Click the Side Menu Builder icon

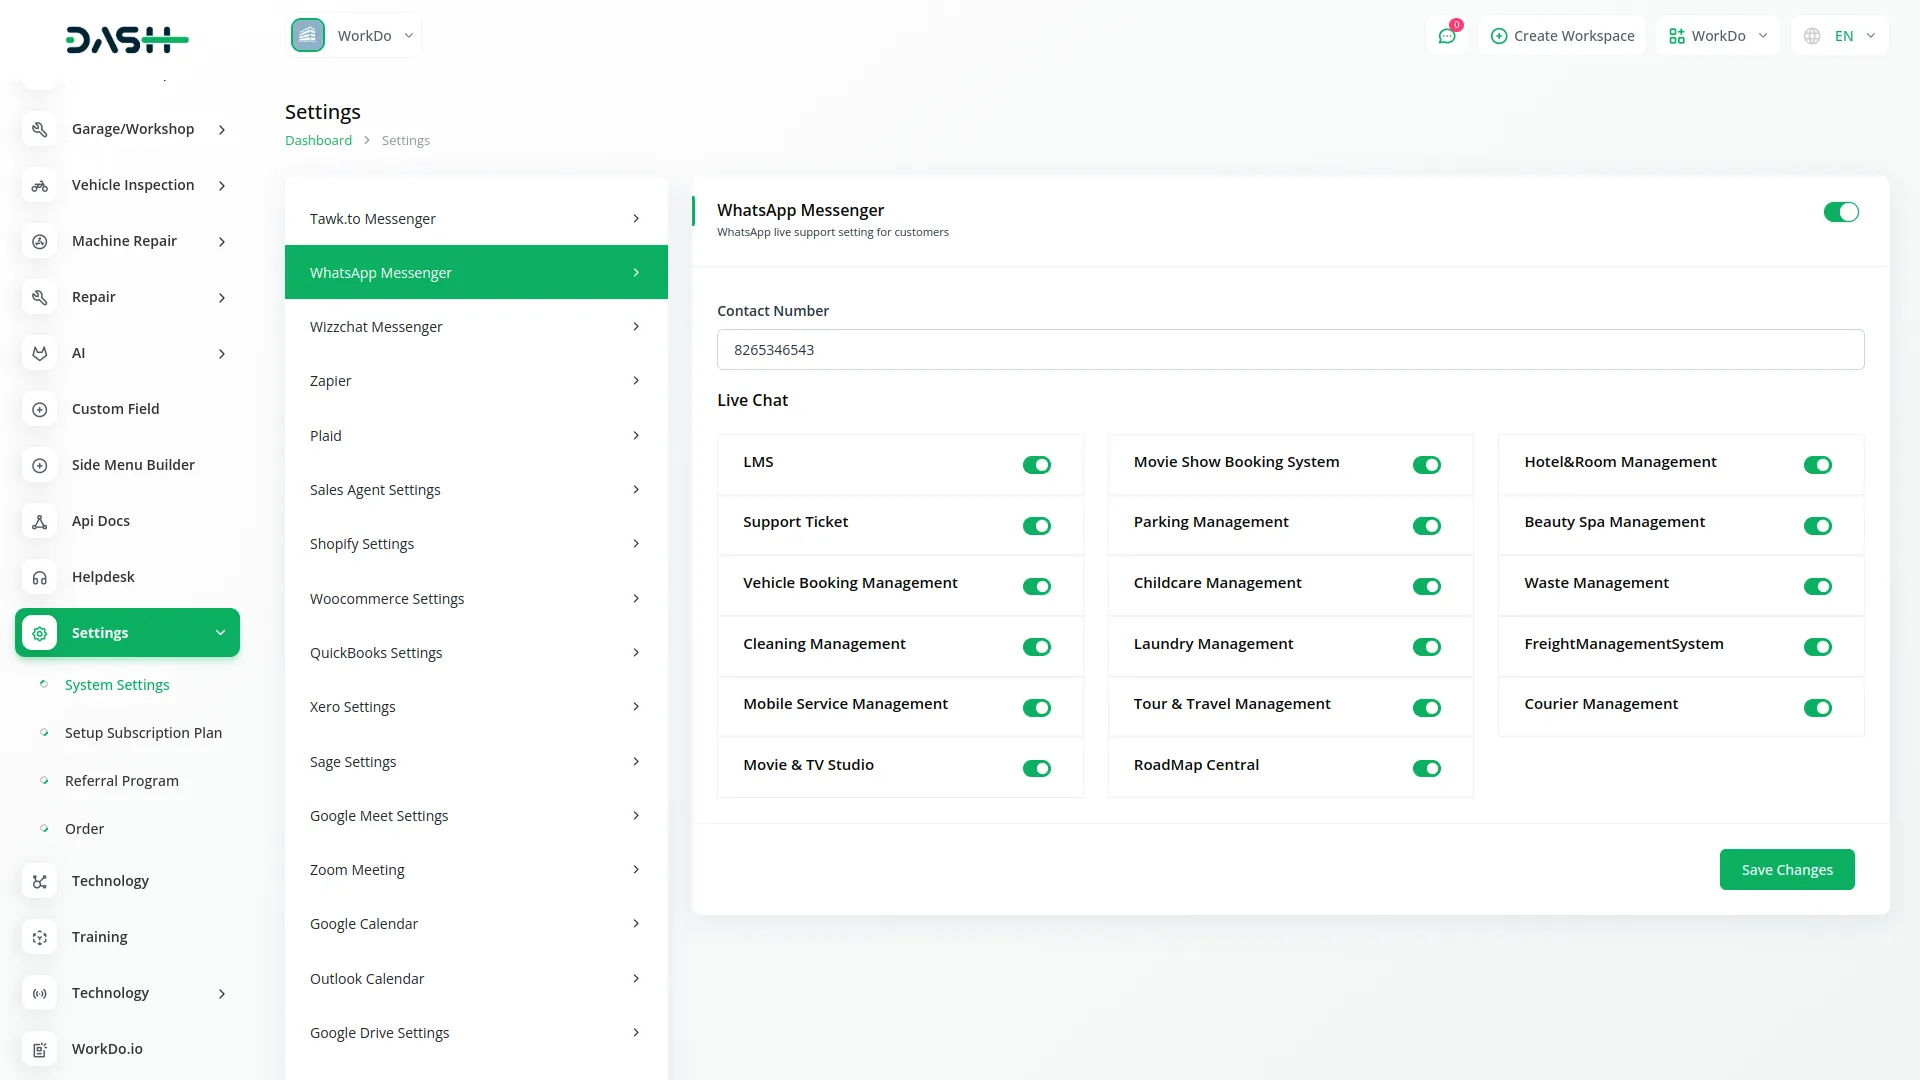[x=40, y=465]
